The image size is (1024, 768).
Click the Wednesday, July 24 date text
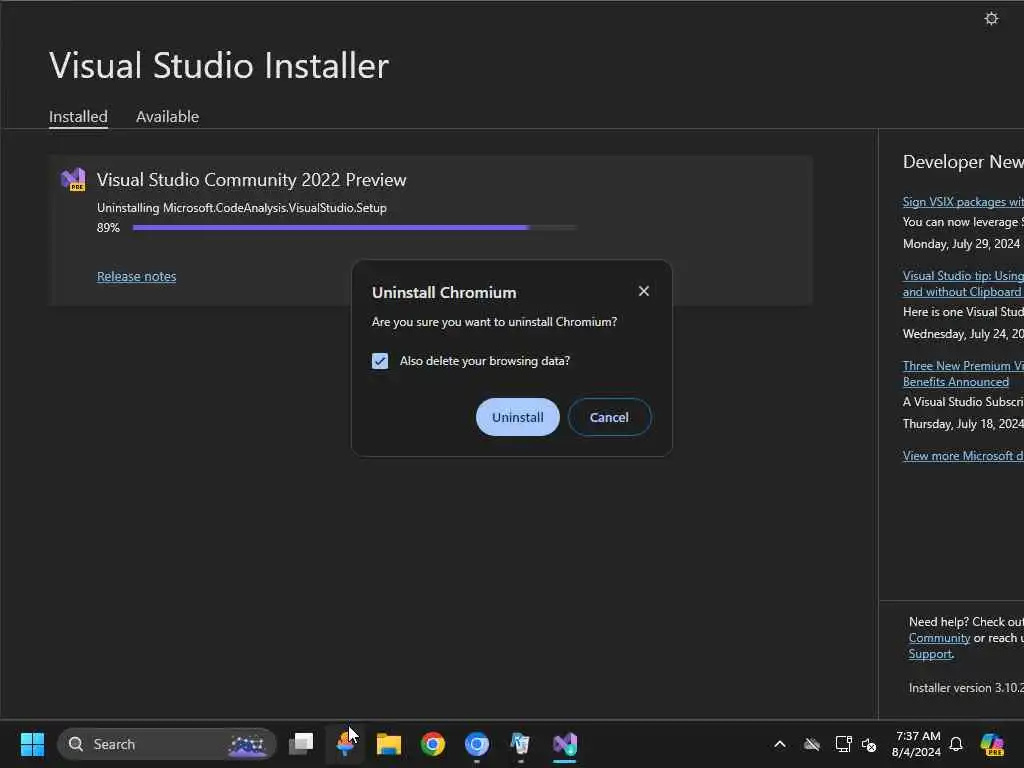(x=963, y=334)
